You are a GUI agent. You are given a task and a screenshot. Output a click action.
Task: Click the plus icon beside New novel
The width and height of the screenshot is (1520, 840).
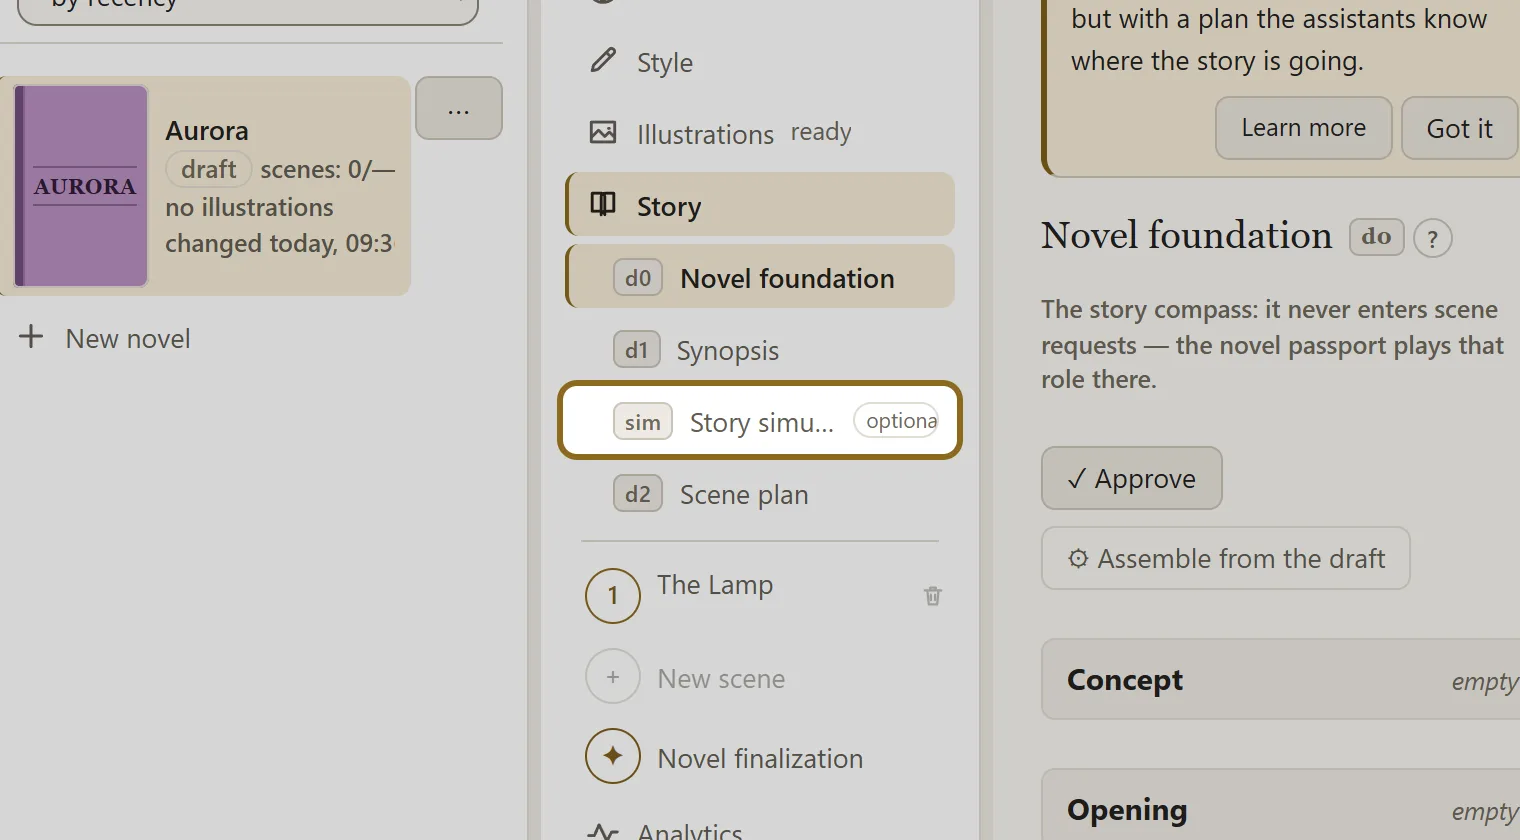point(31,336)
